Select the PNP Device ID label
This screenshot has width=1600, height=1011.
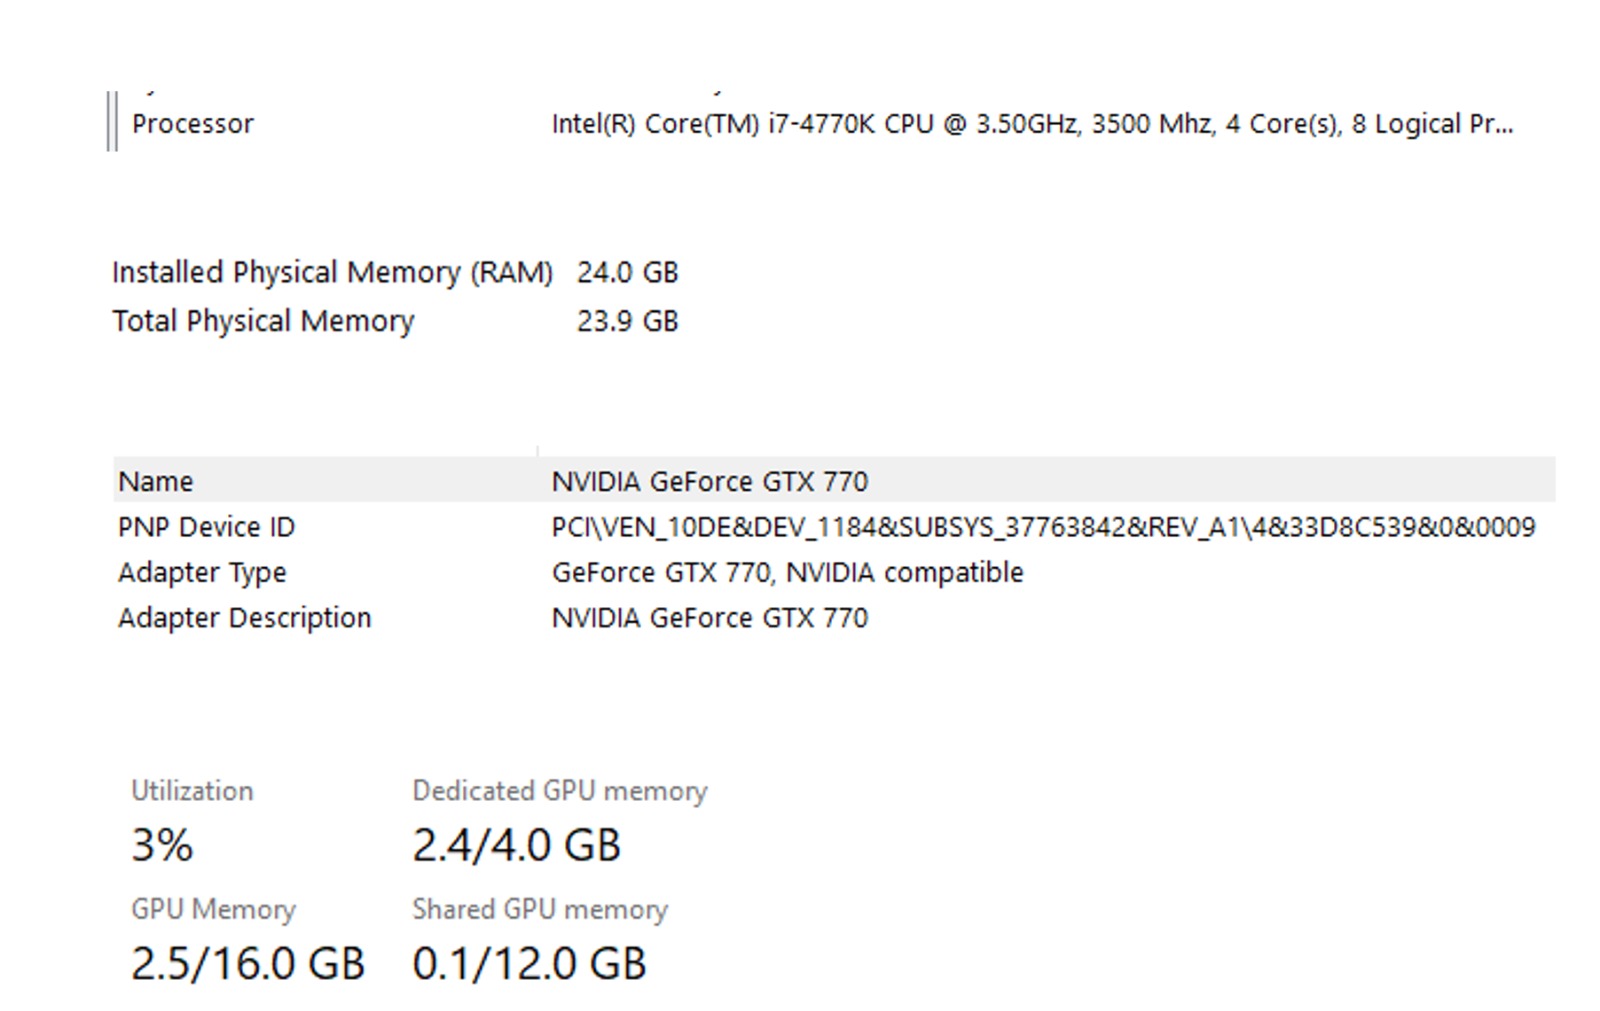pos(206,527)
